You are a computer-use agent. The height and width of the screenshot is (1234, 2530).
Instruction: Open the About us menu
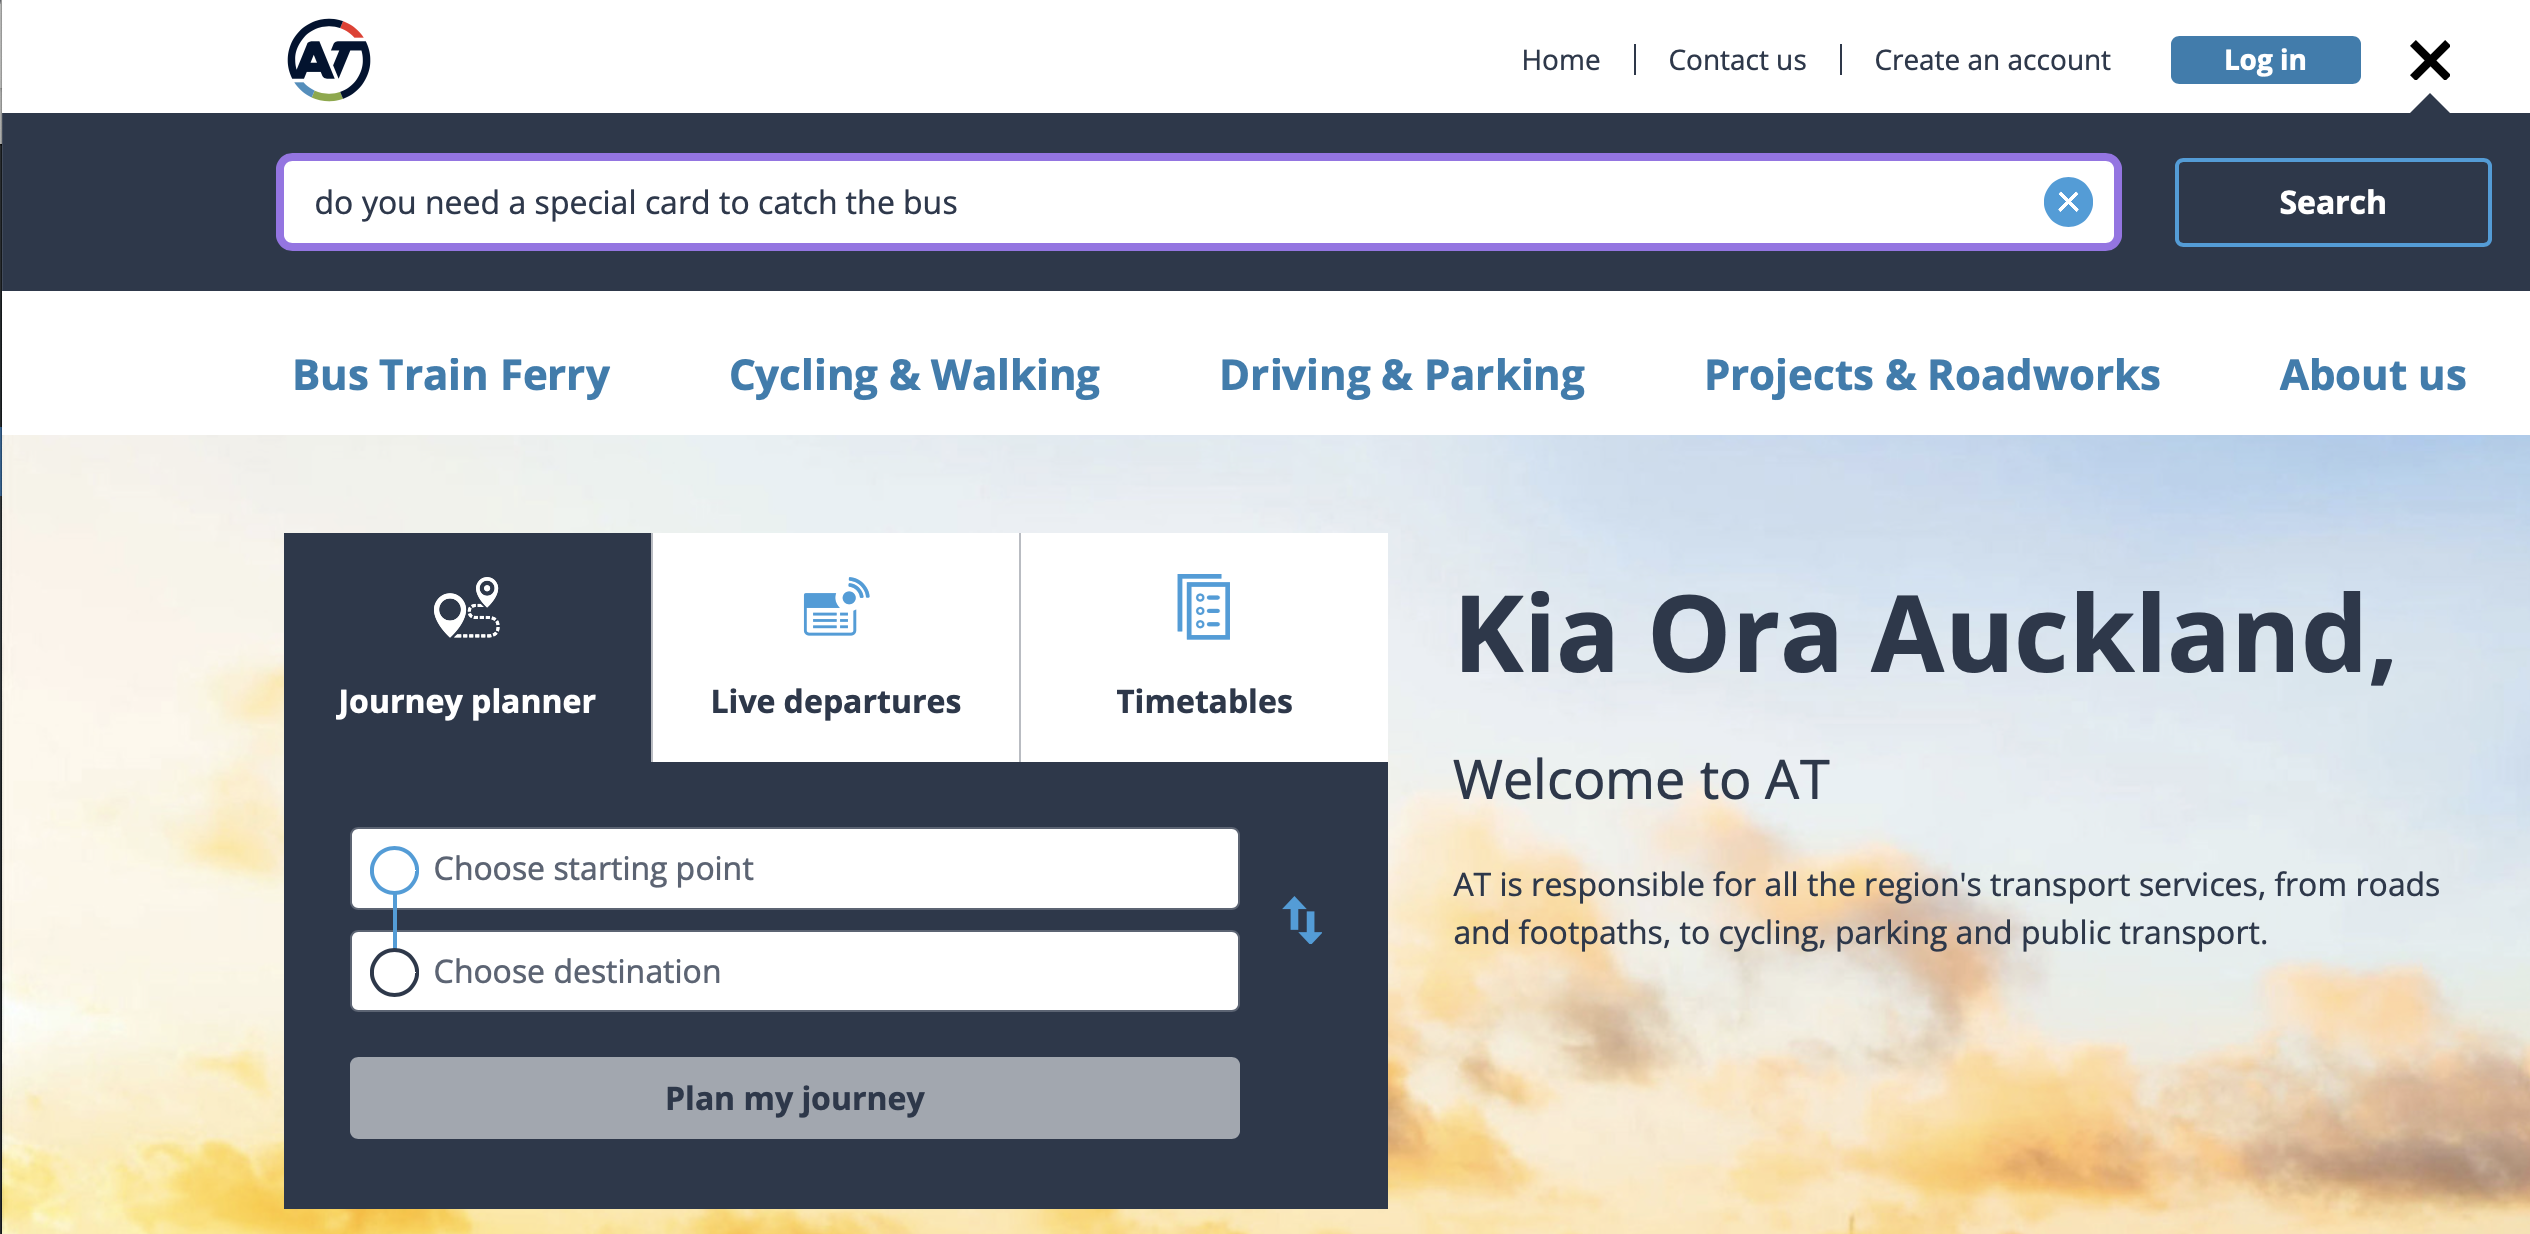pyautogui.click(x=2372, y=375)
